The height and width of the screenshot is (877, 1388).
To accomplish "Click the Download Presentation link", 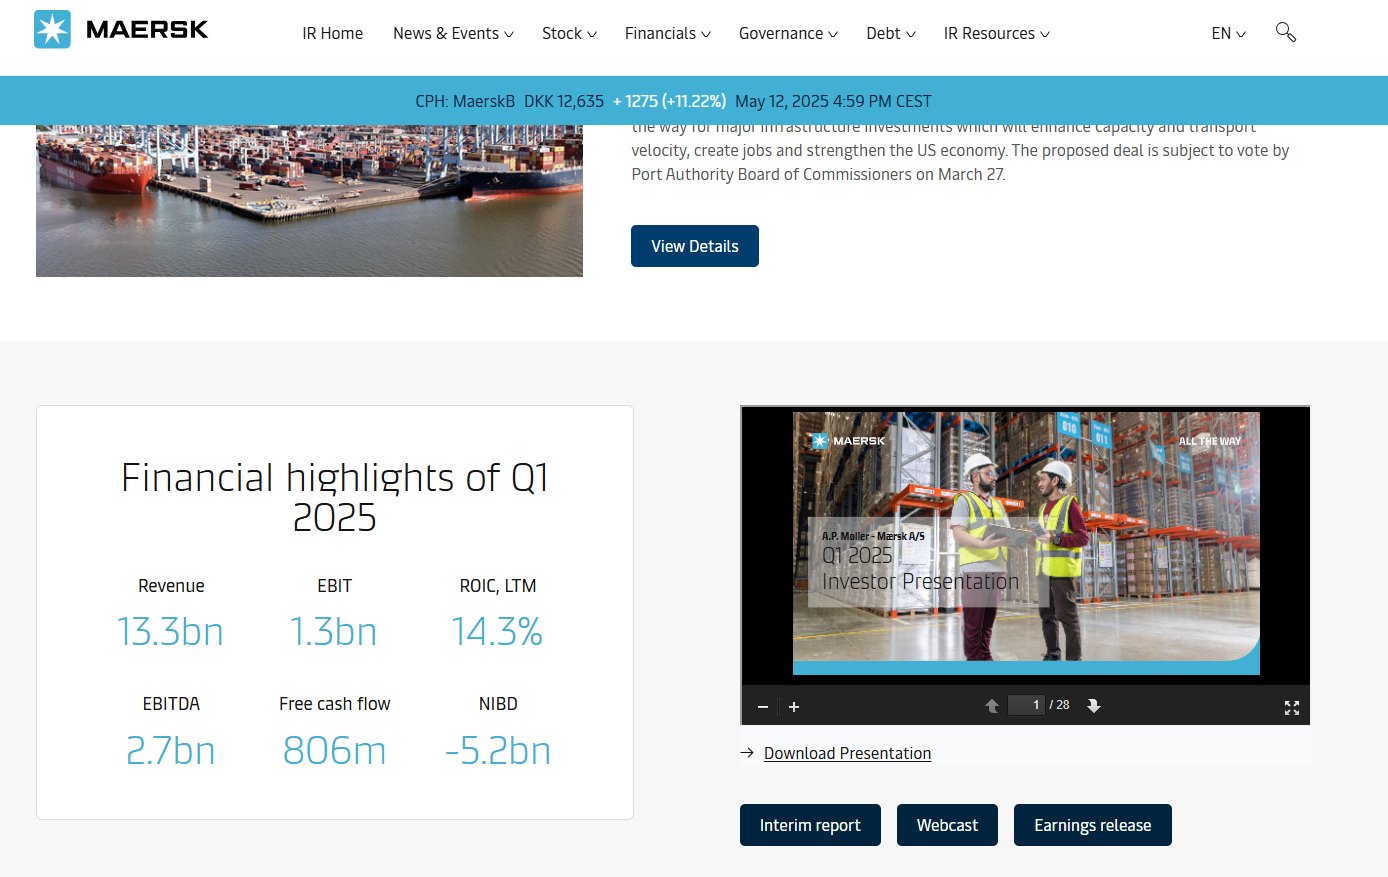I will coord(847,753).
